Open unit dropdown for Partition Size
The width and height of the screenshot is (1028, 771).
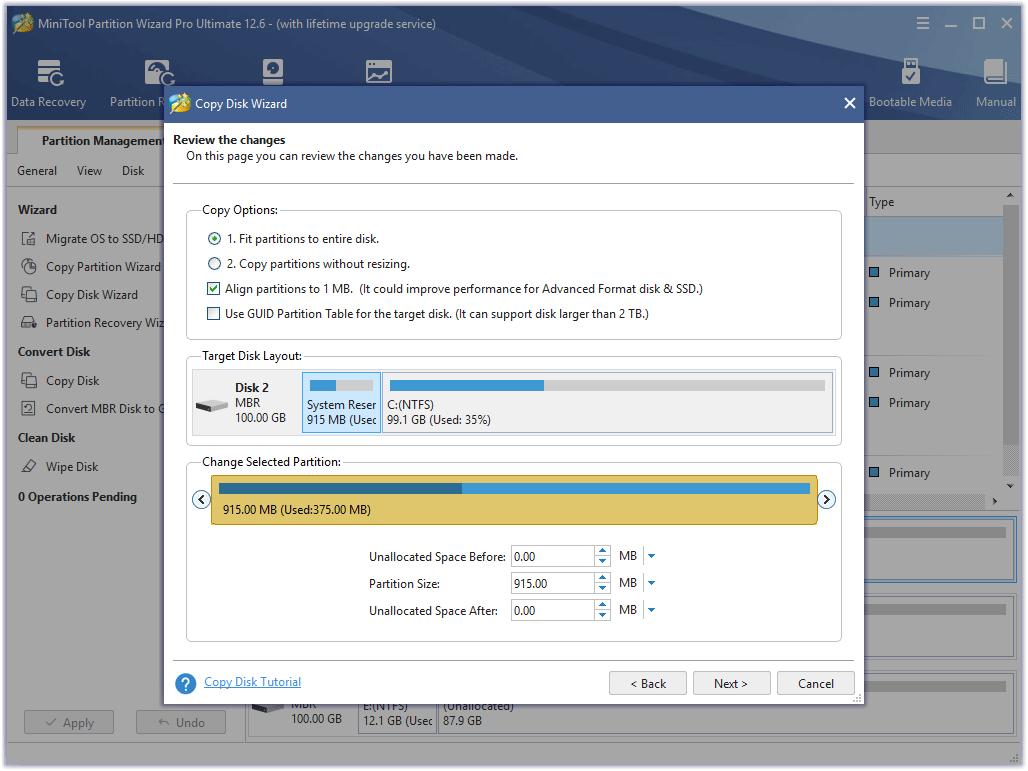coord(651,583)
